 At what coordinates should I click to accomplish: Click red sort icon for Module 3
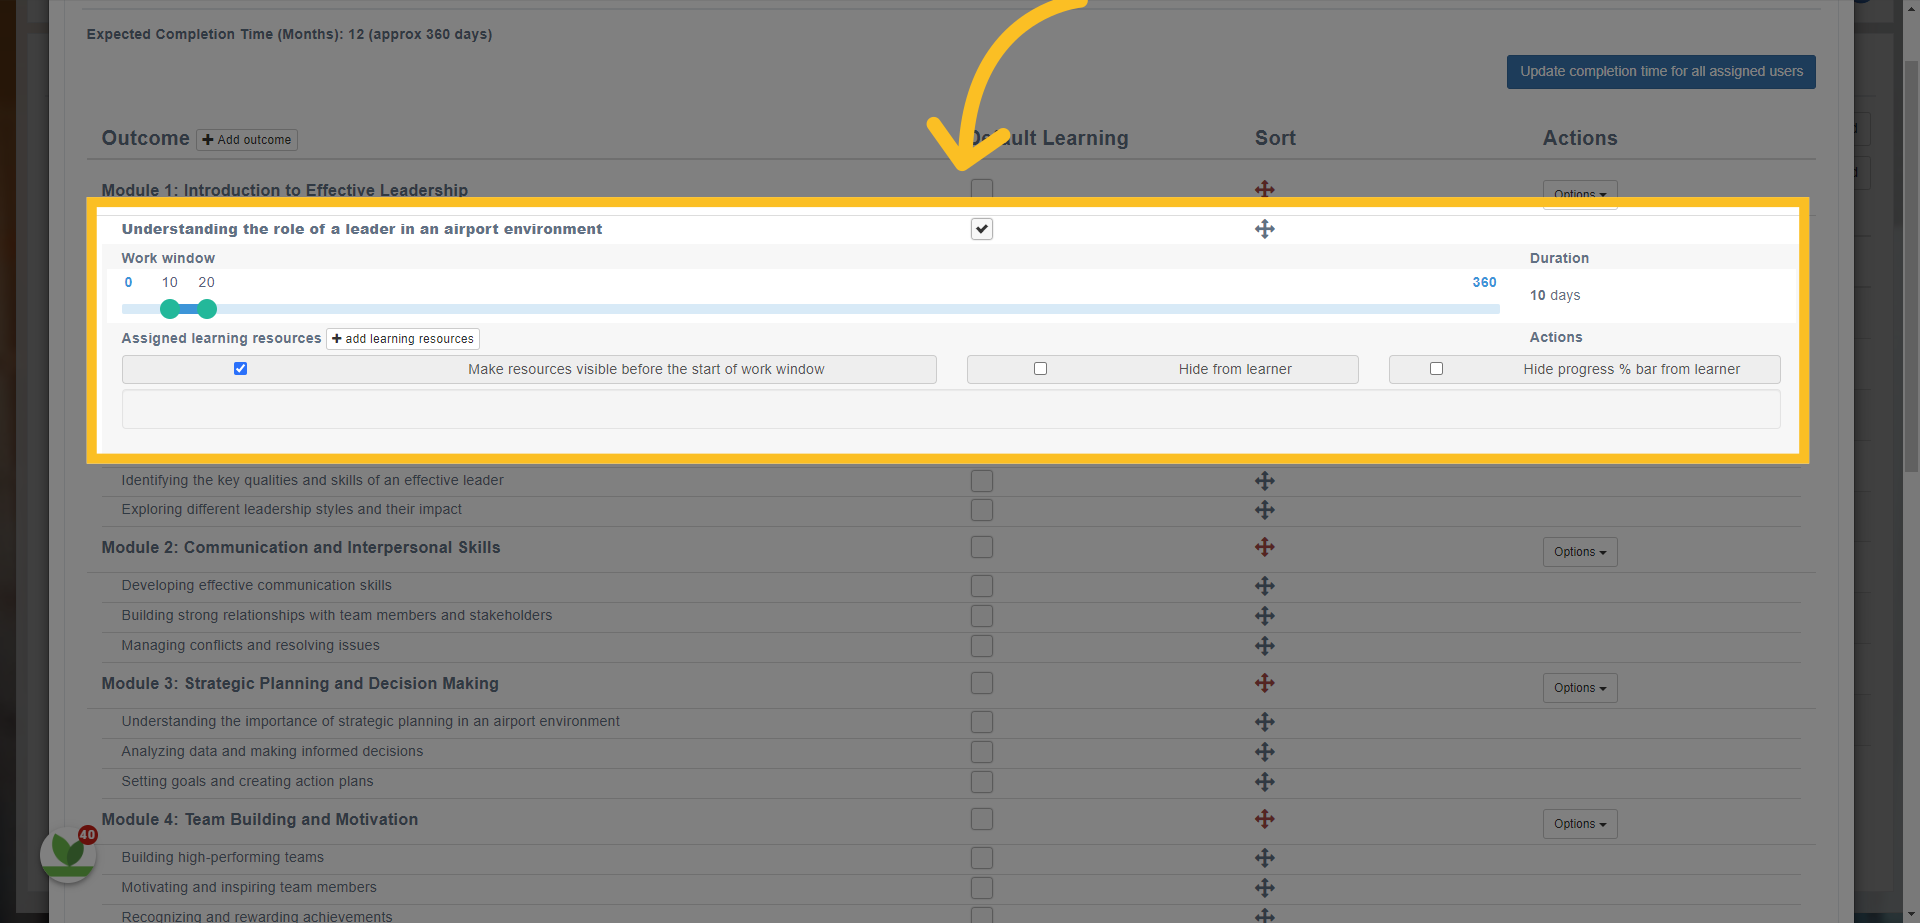point(1265,683)
